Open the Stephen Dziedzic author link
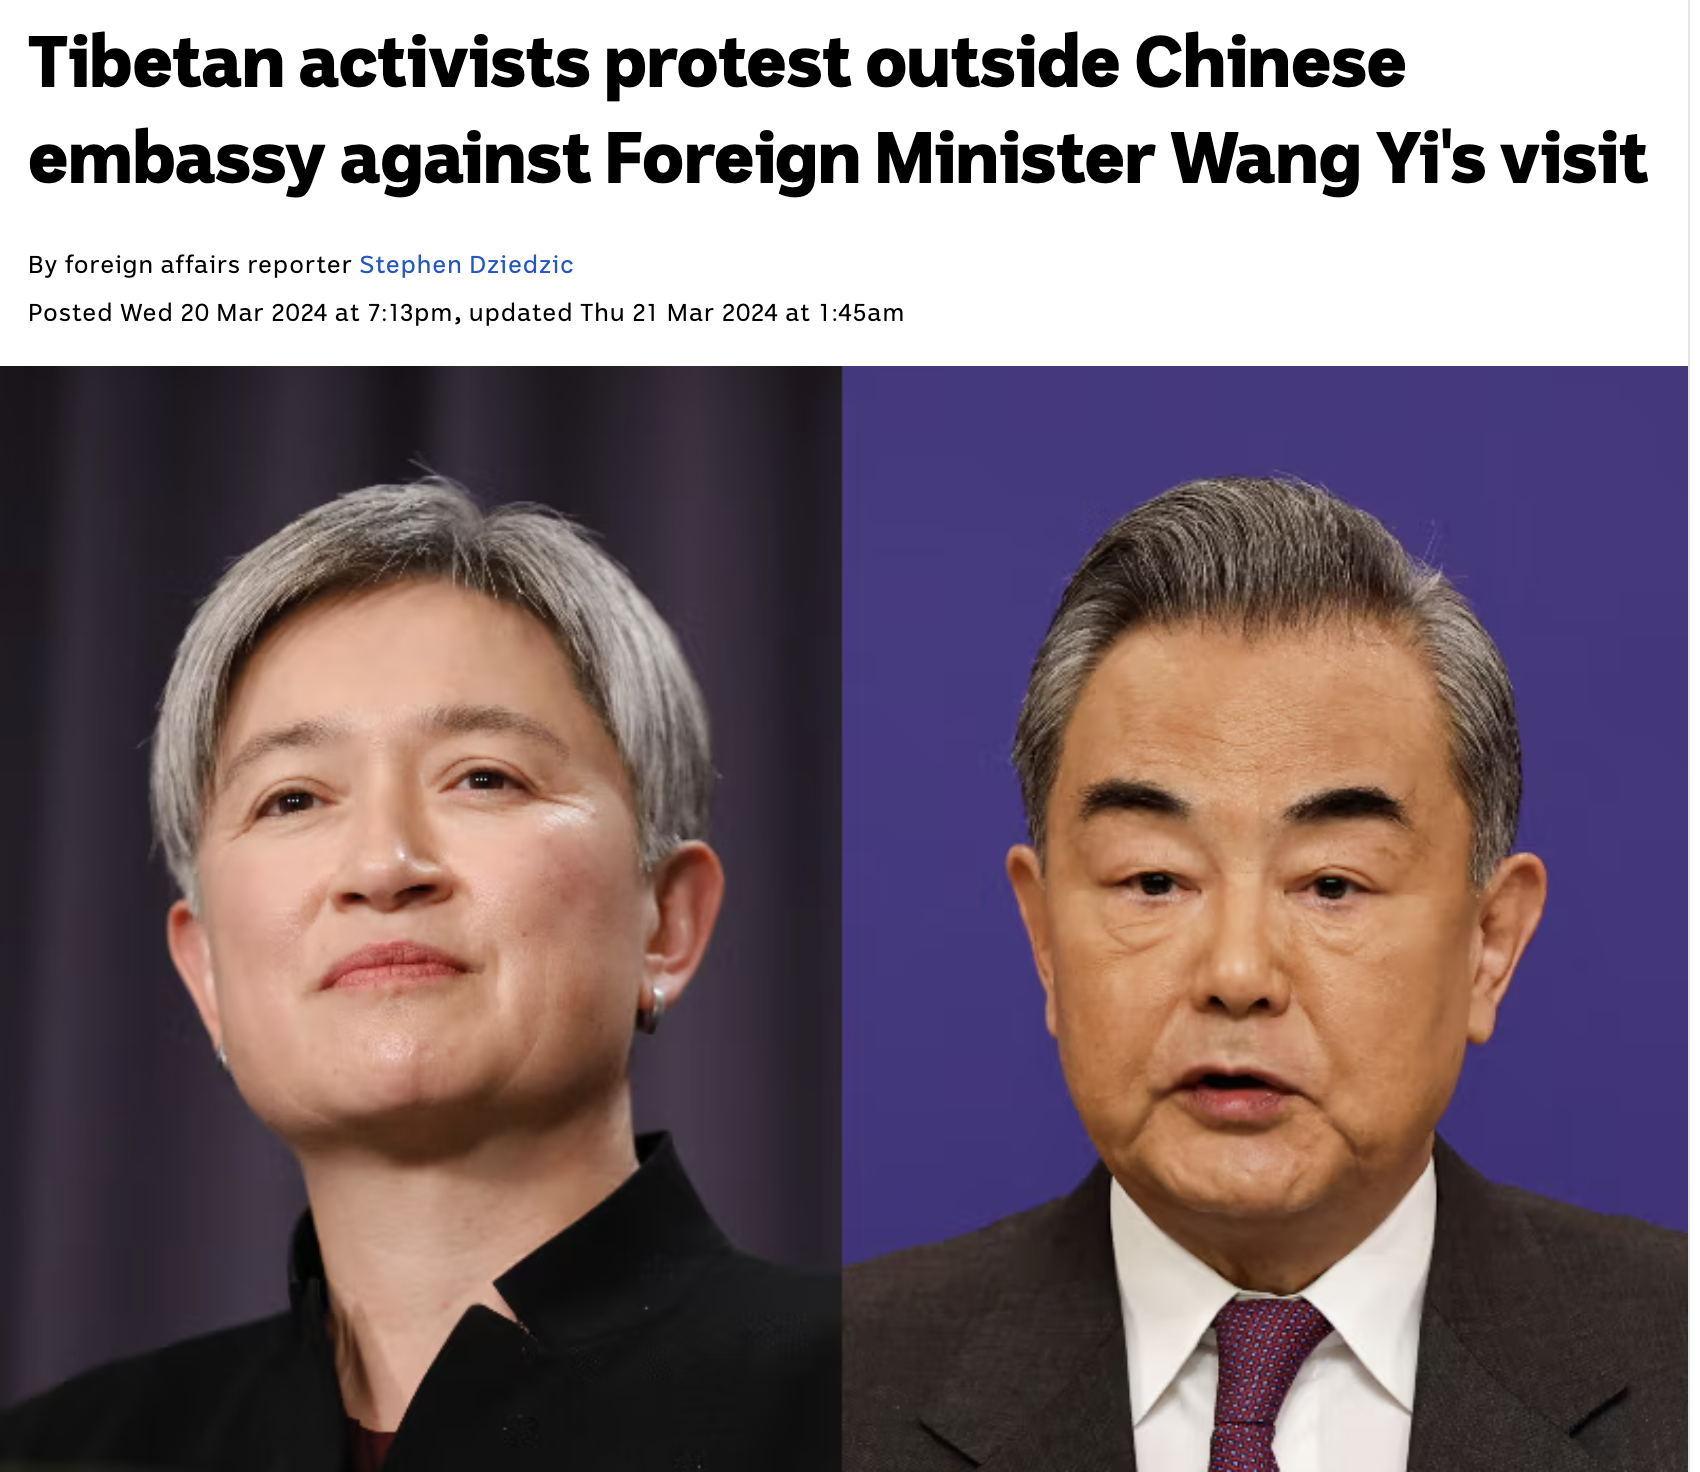Image resolution: width=1700 pixels, height=1472 pixels. coord(466,265)
